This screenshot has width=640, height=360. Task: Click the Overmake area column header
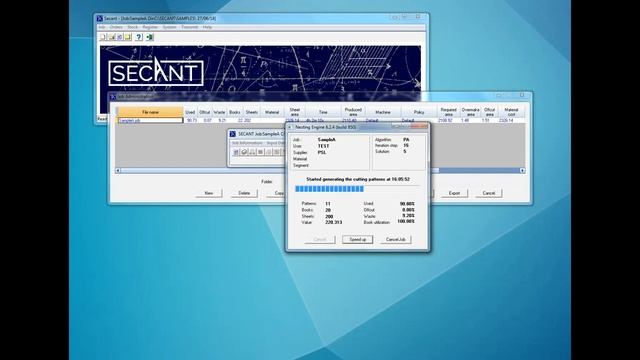[470, 112]
